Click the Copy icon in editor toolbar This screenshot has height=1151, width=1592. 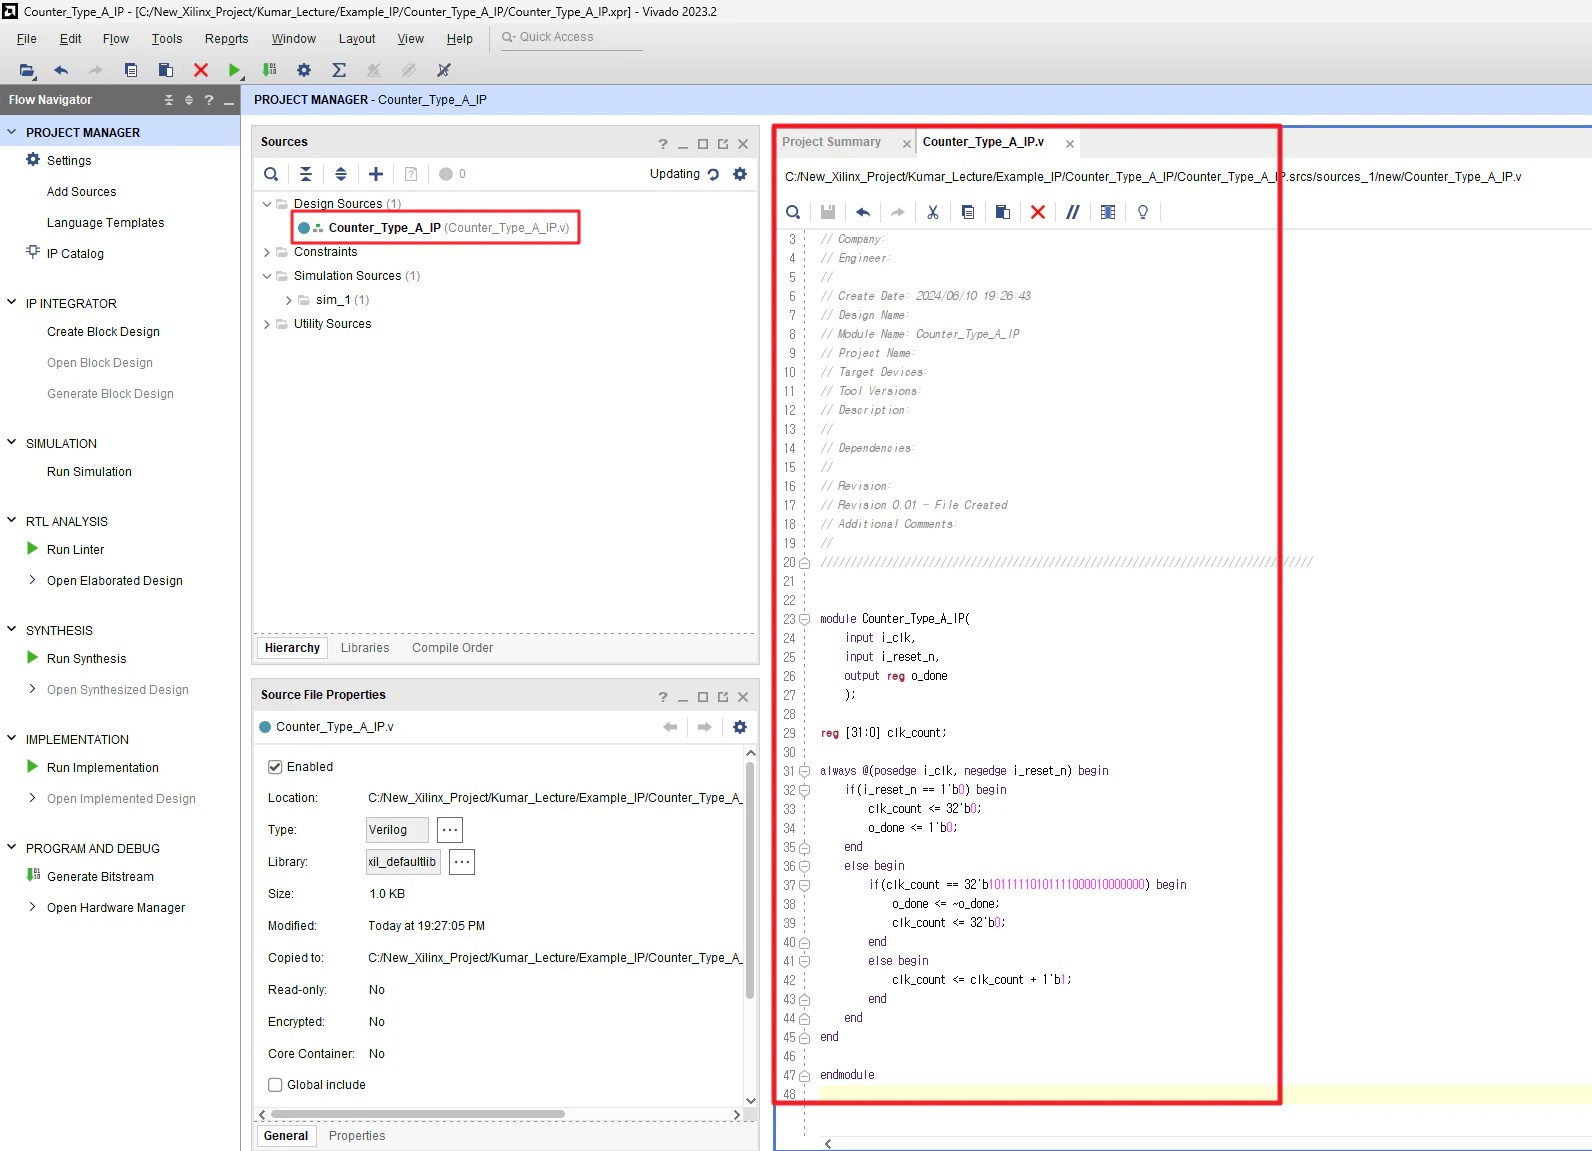click(968, 212)
